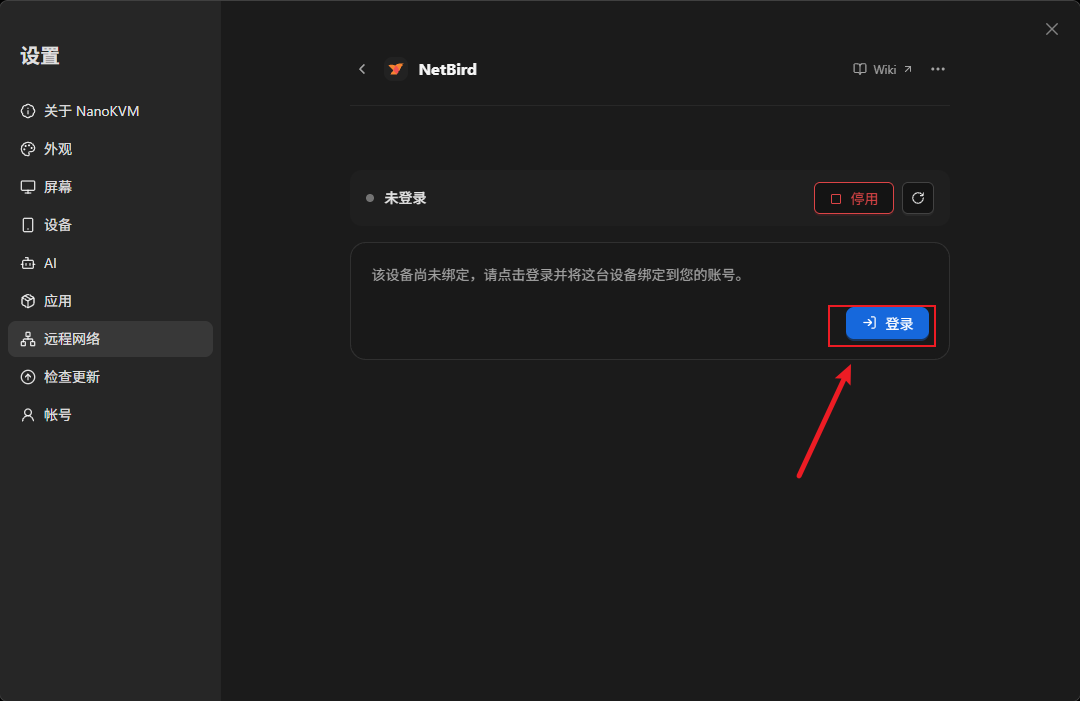Screen dimensions: 1080x701
Task: Go to the 帐号 account settings
Action: click(110, 415)
